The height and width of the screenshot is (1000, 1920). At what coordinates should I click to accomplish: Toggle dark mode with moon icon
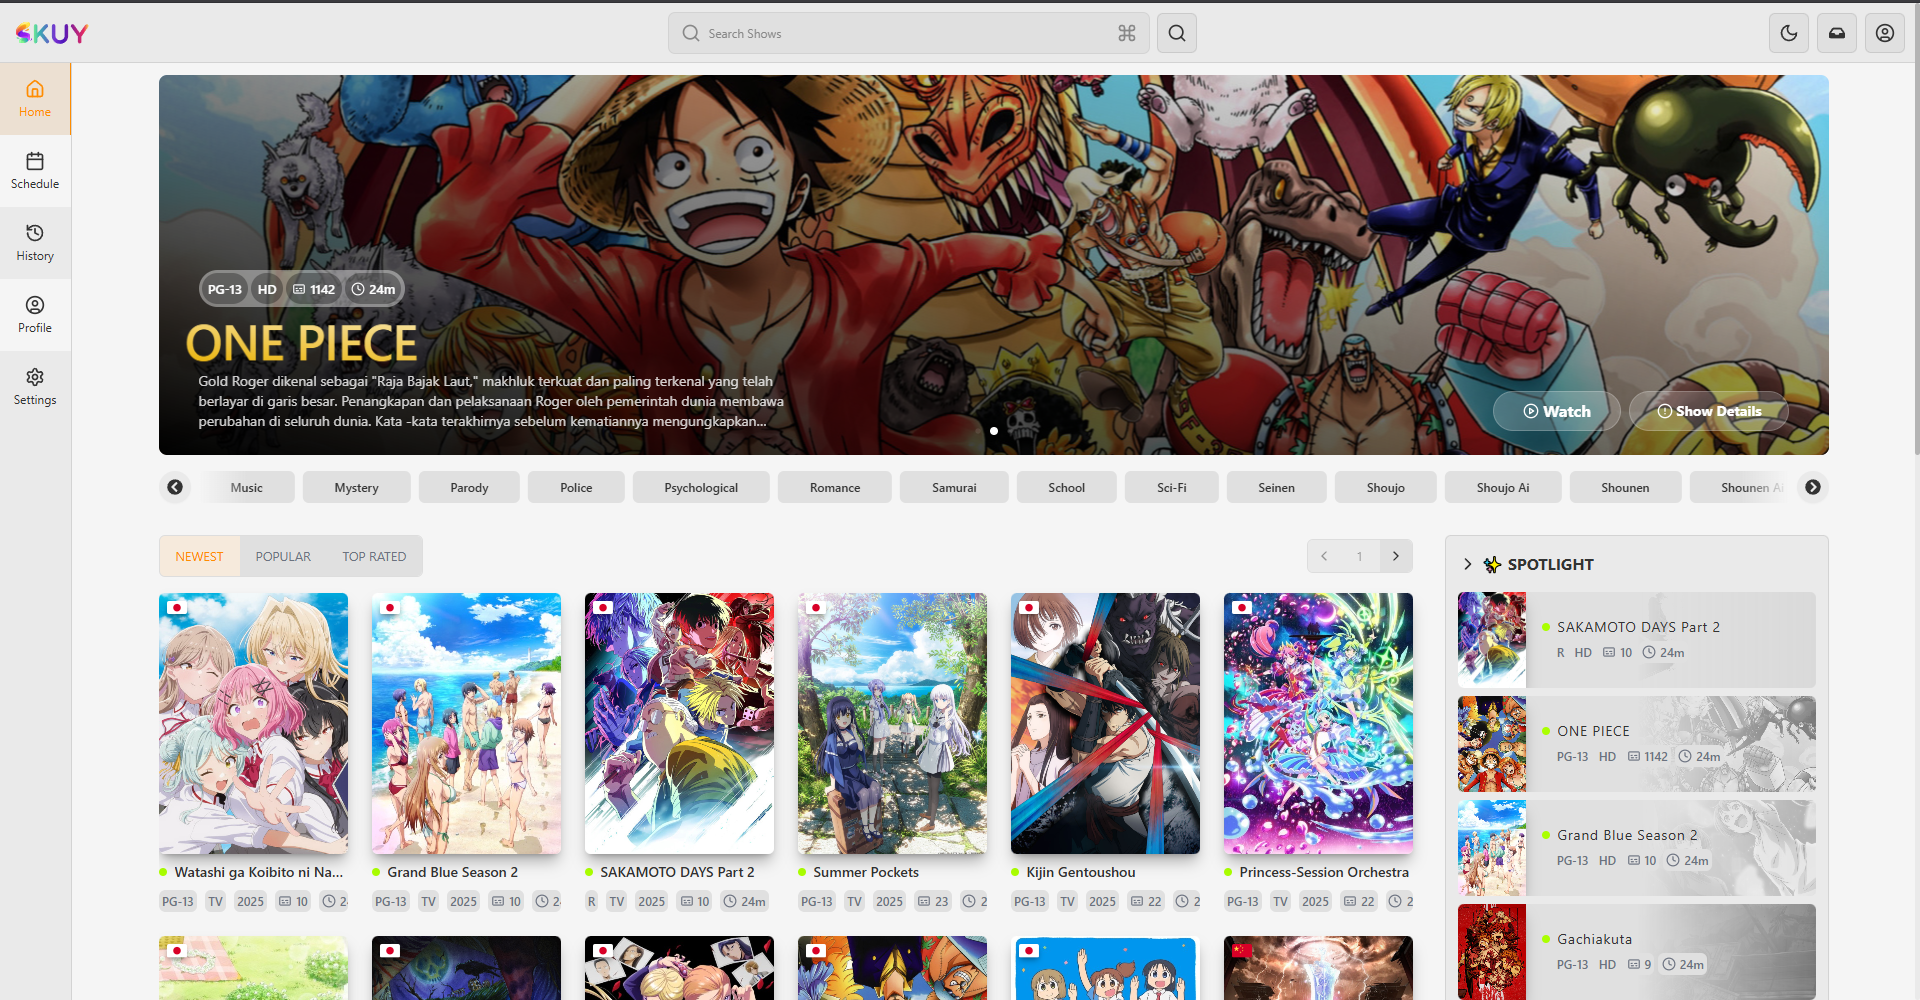[1789, 33]
